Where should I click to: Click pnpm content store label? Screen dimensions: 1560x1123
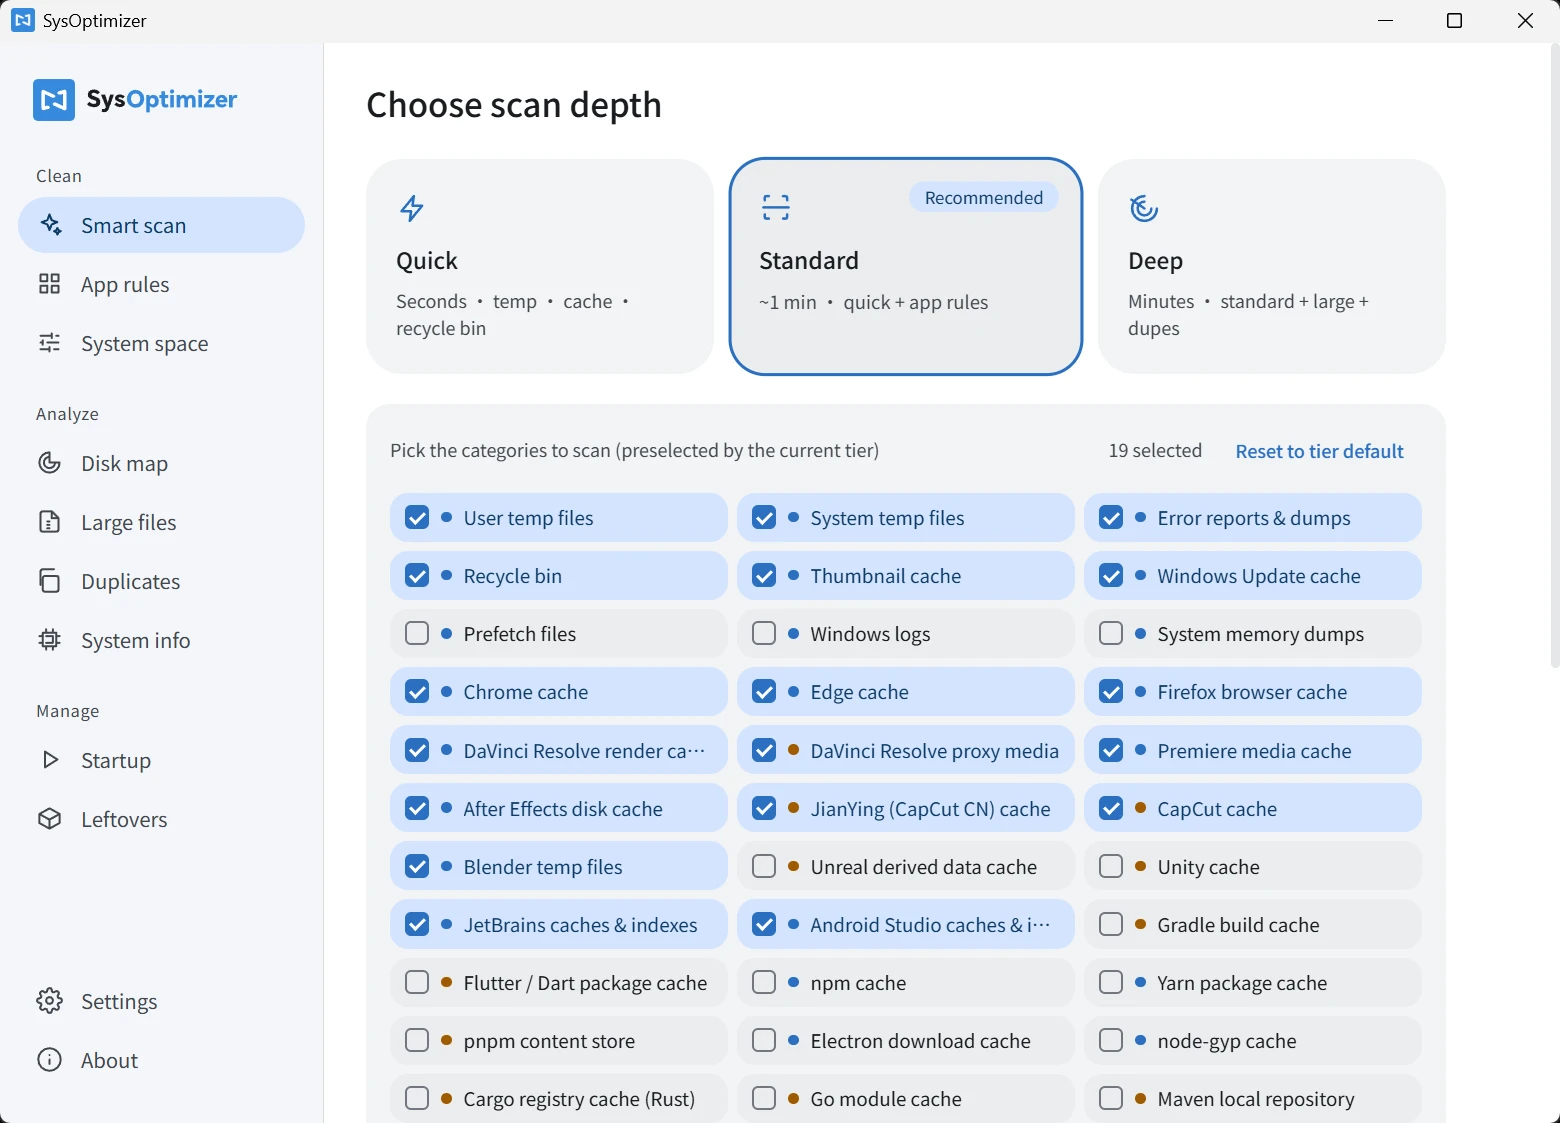[x=549, y=1041]
